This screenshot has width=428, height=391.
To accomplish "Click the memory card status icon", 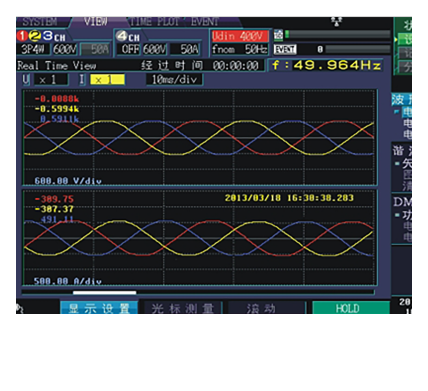I will pos(278,35).
